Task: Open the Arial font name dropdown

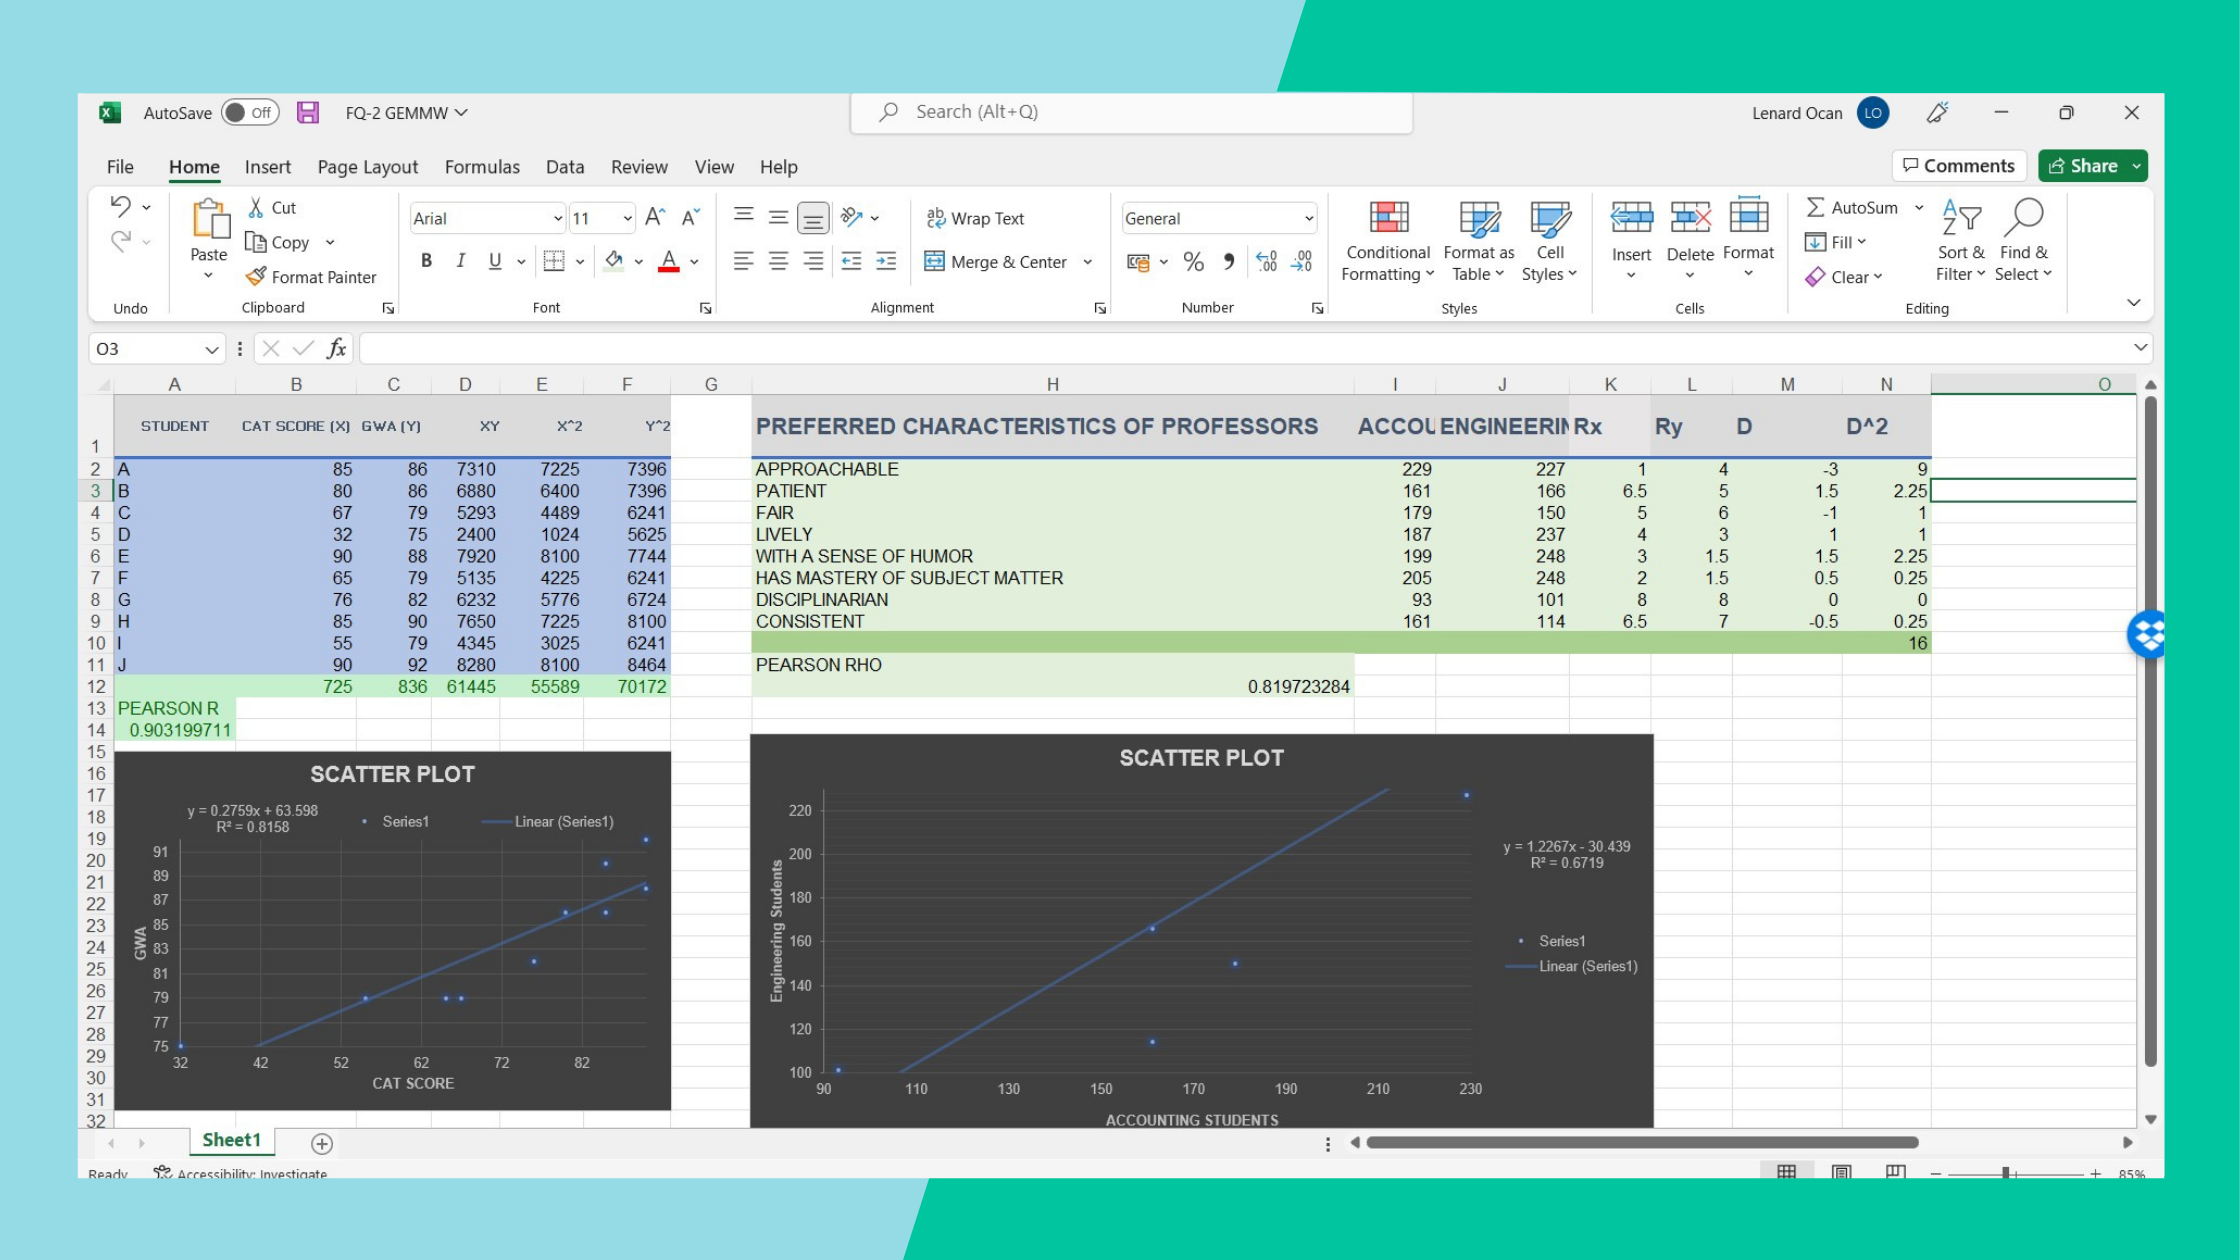Action: (558, 218)
